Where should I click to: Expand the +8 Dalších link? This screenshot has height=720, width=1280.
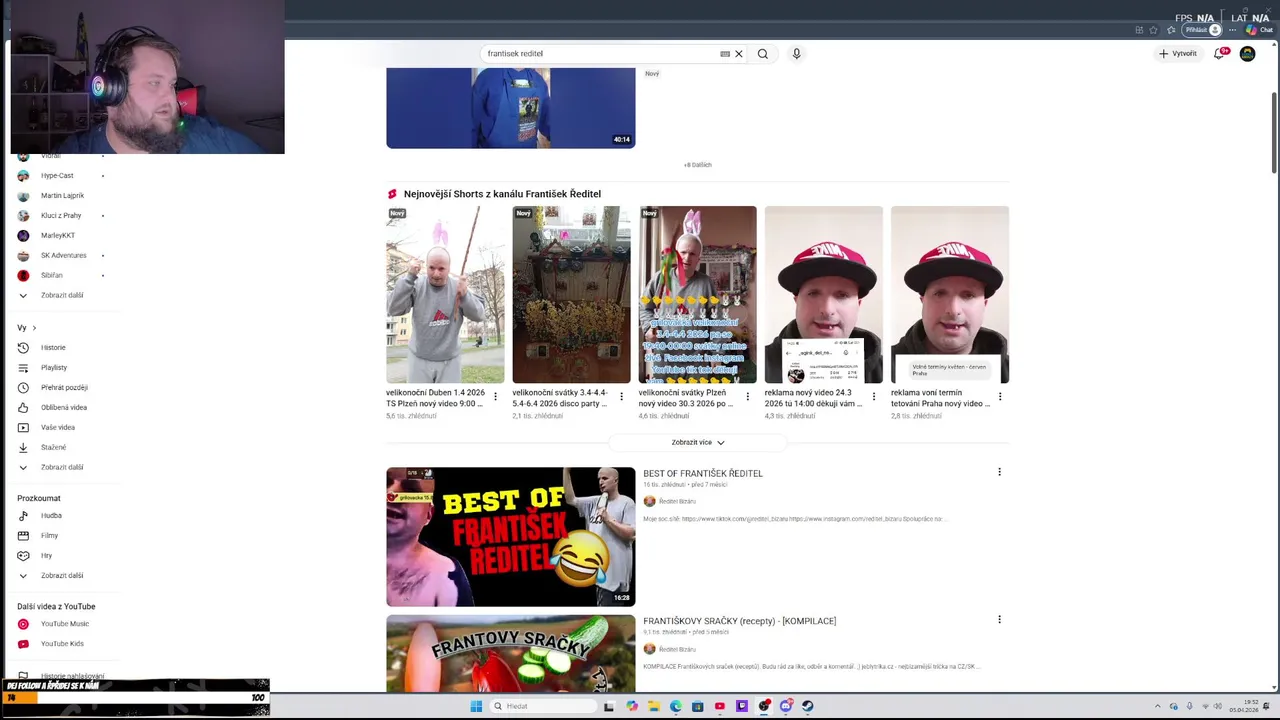point(698,165)
